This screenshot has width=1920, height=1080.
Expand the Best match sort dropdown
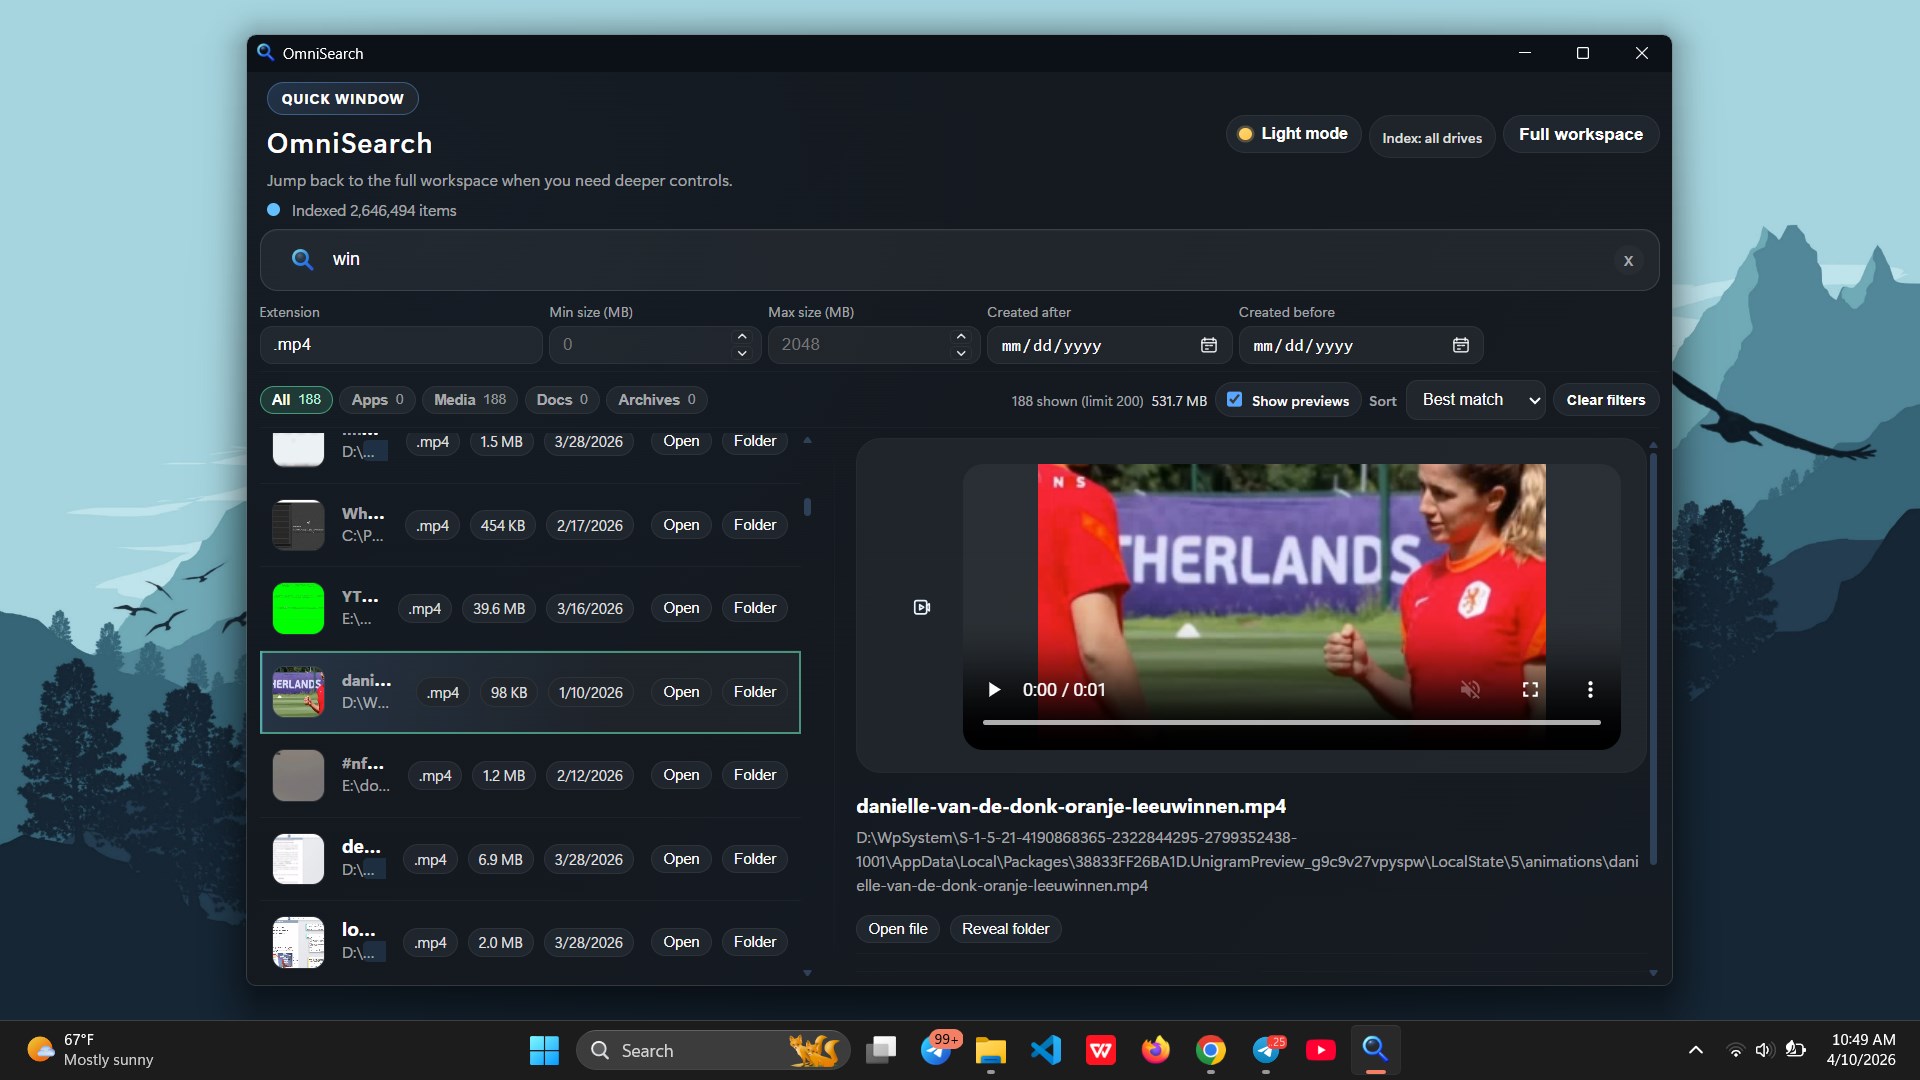pos(1476,400)
